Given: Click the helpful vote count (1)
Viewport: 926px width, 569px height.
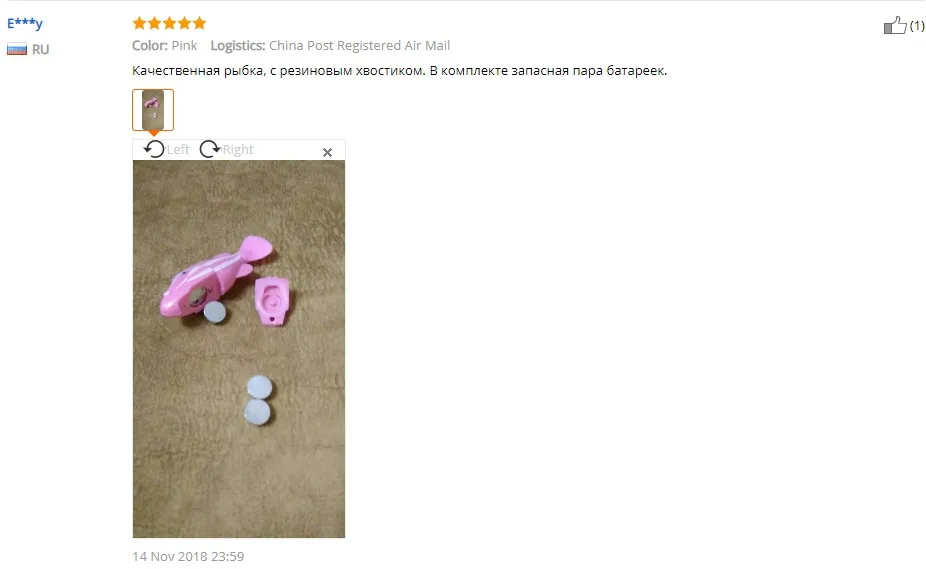Looking at the screenshot, I should [x=917, y=25].
